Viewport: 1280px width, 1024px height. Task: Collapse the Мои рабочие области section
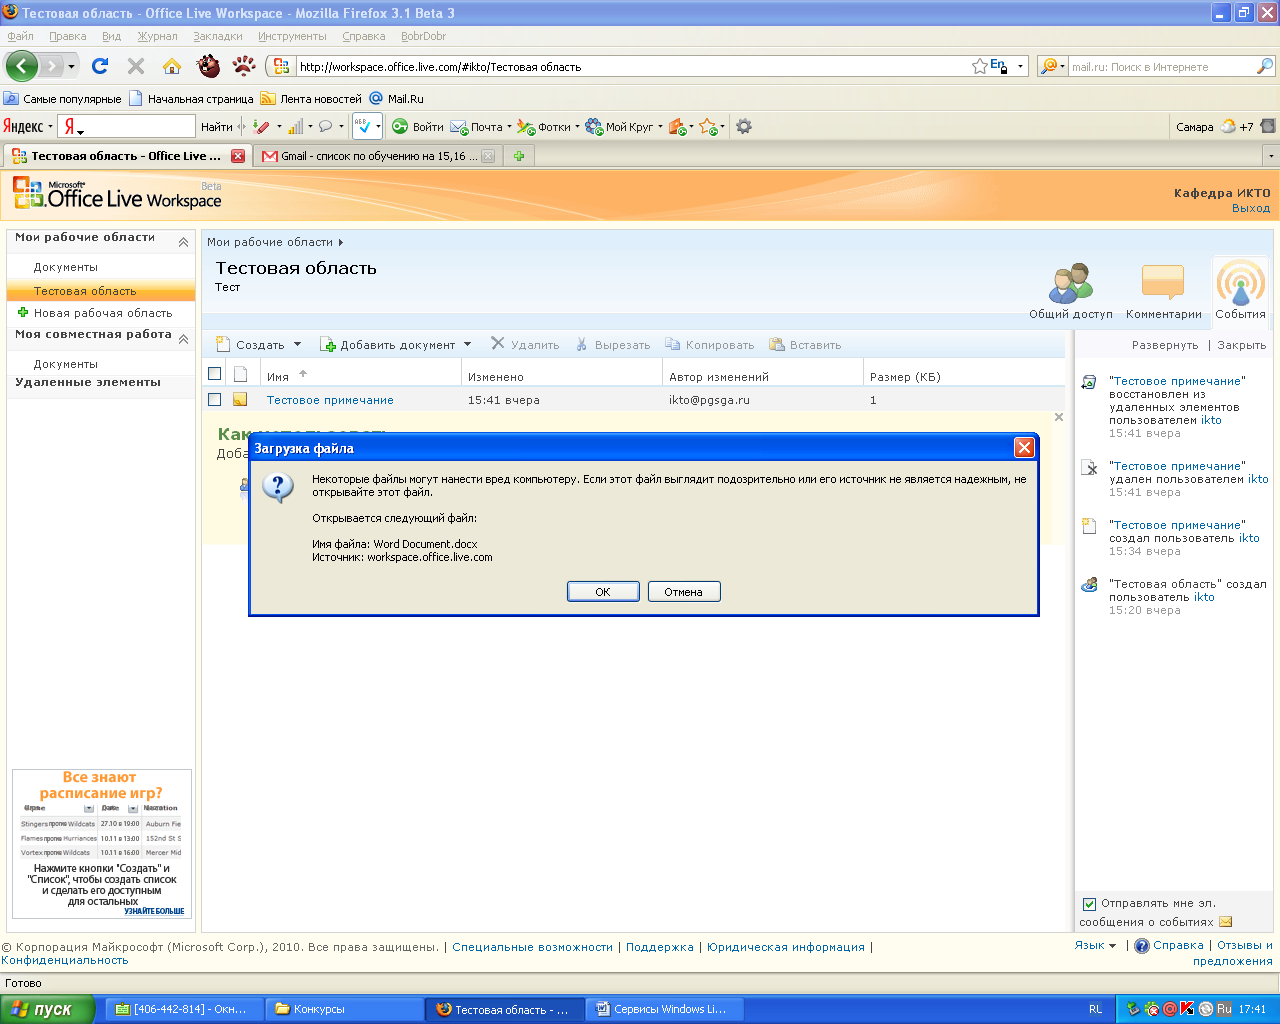[183, 242]
